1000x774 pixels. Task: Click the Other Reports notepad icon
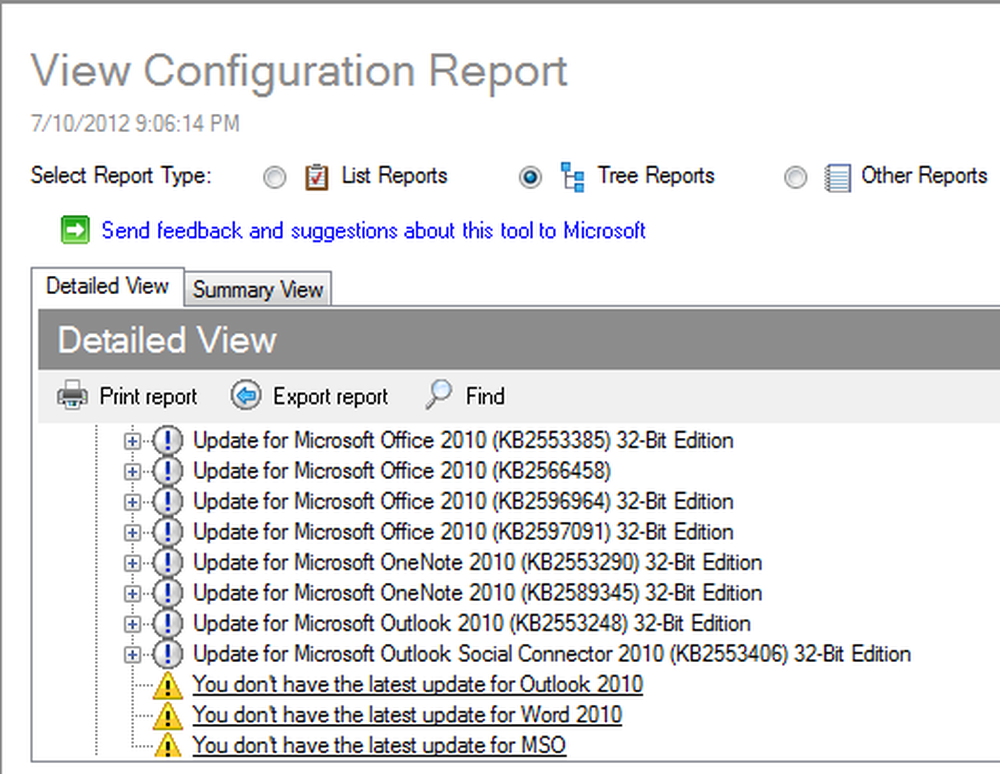[837, 178]
